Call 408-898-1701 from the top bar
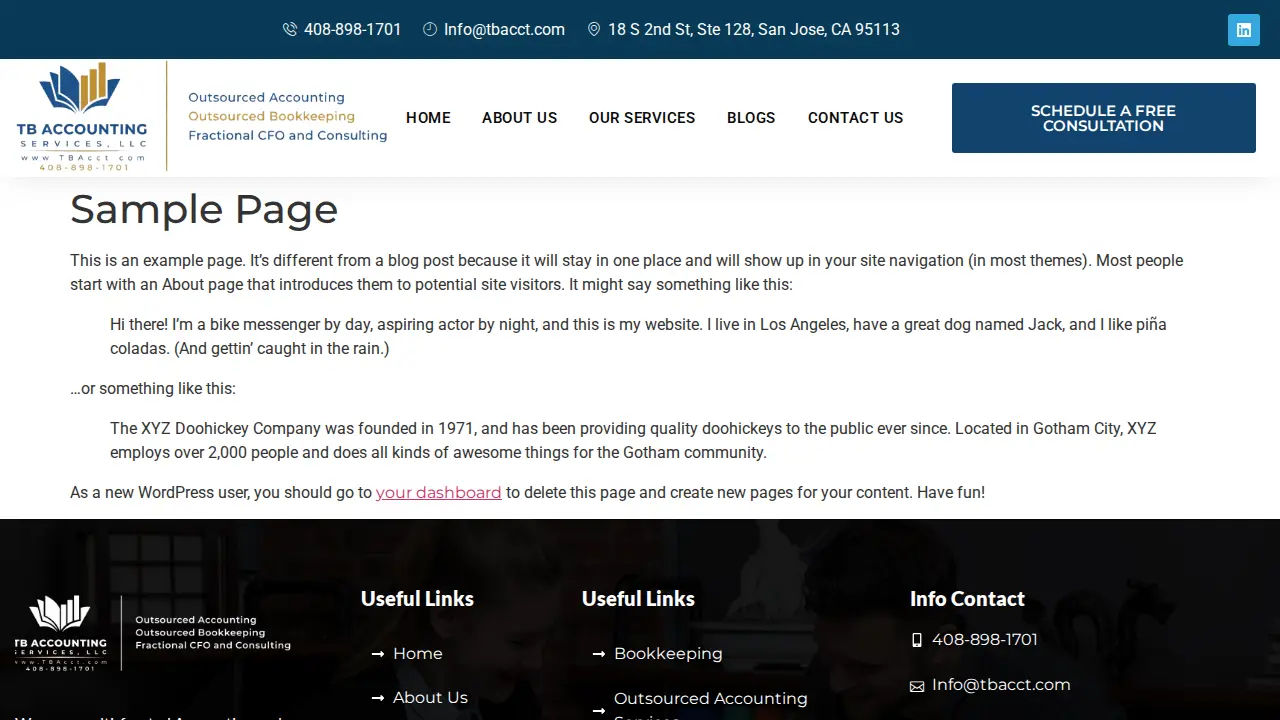The height and width of the screenshot is (720, 1280). [x=353, y=30]
